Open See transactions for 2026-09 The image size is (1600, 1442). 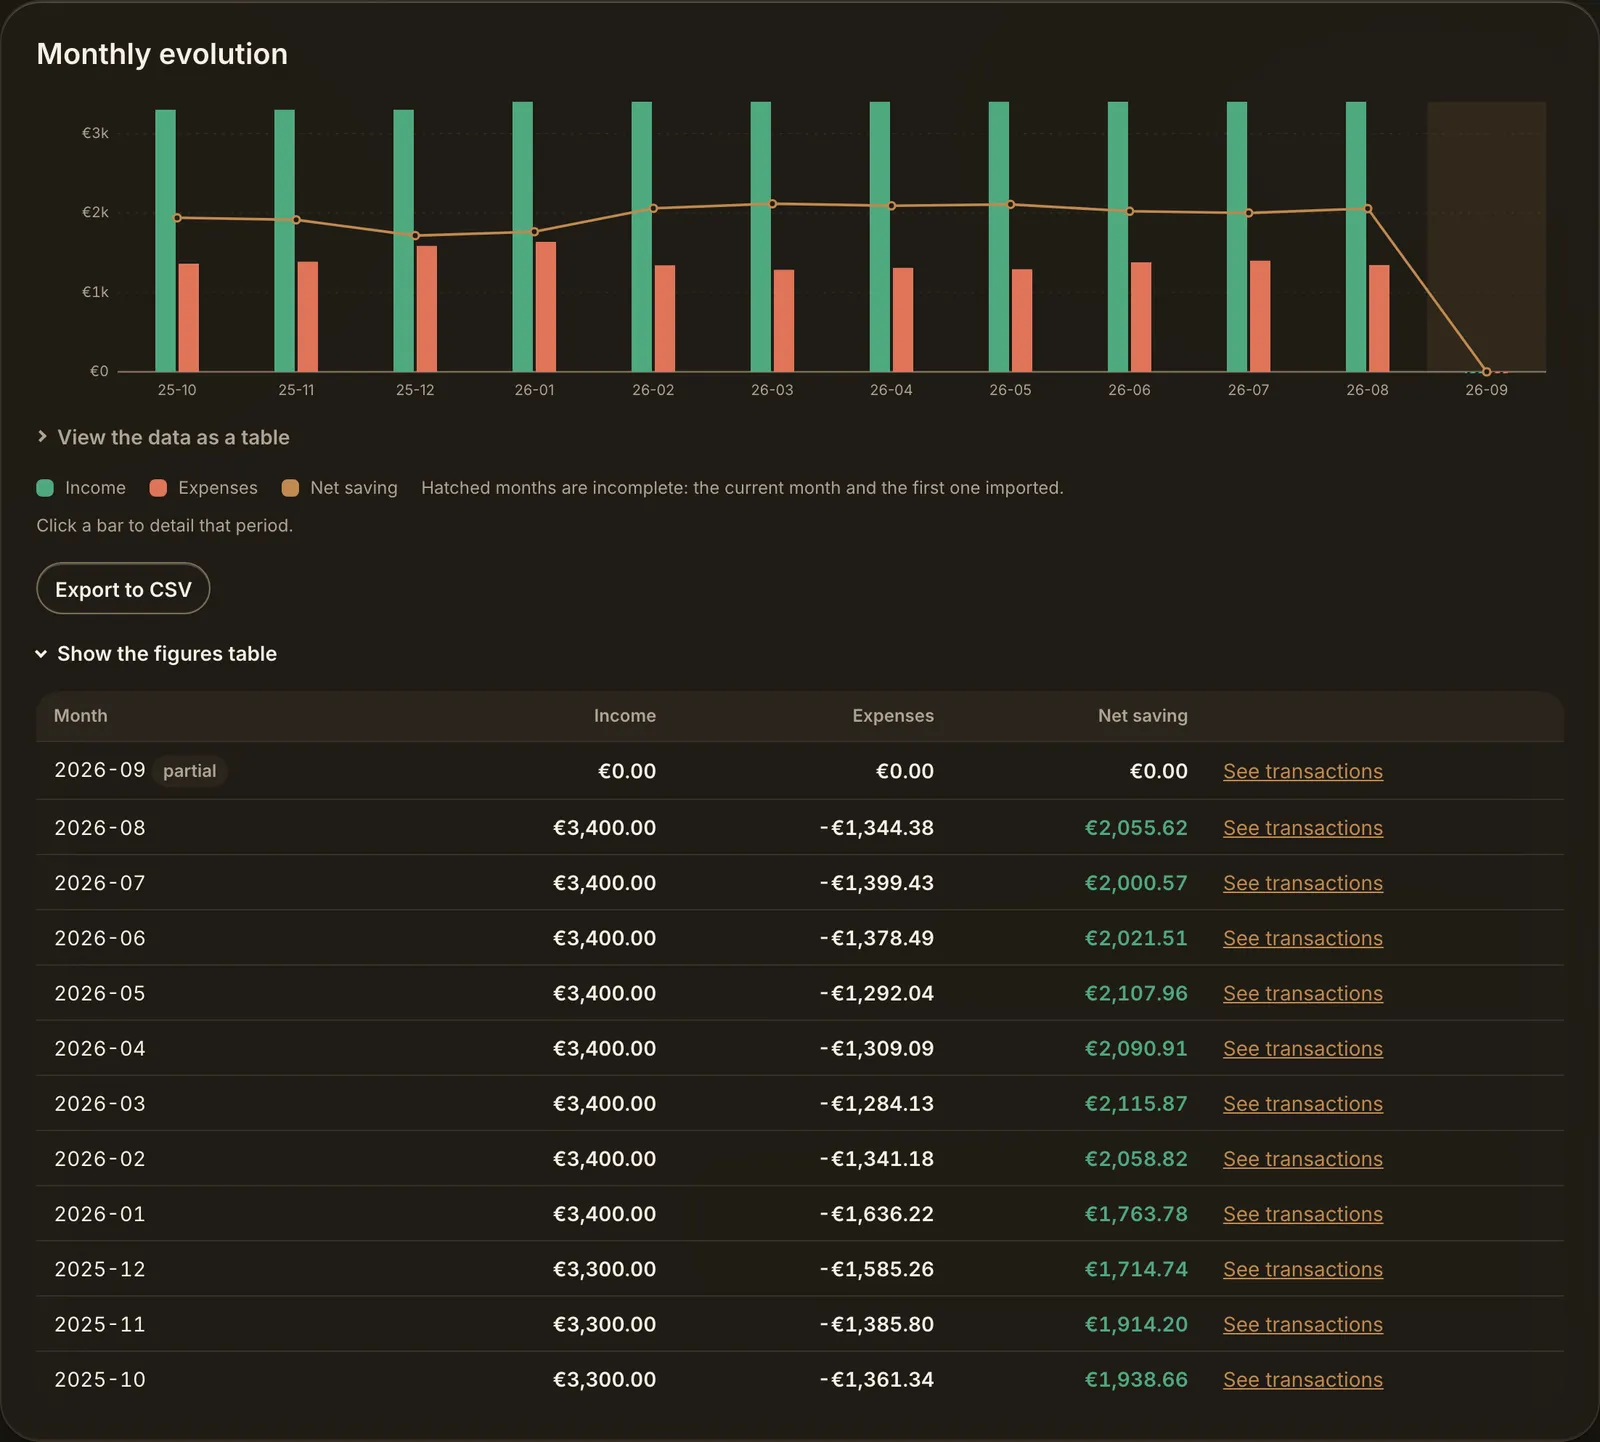pyautogui.click(x=1303, y=771)
